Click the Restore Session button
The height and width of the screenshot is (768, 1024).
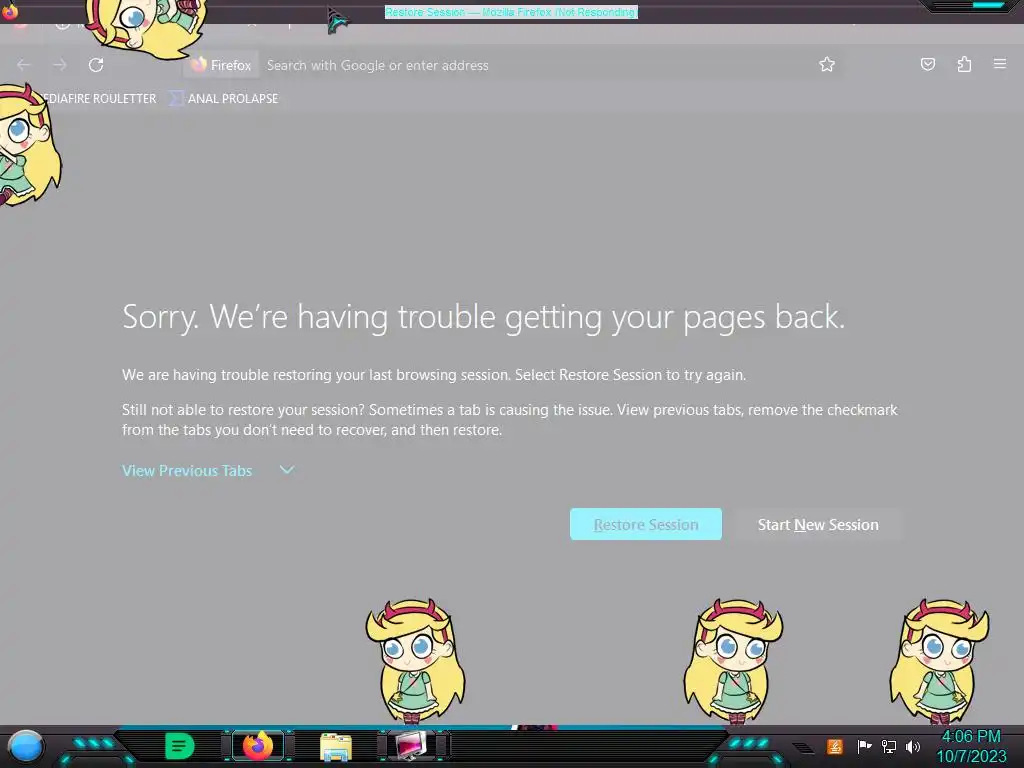coord(646,524)
